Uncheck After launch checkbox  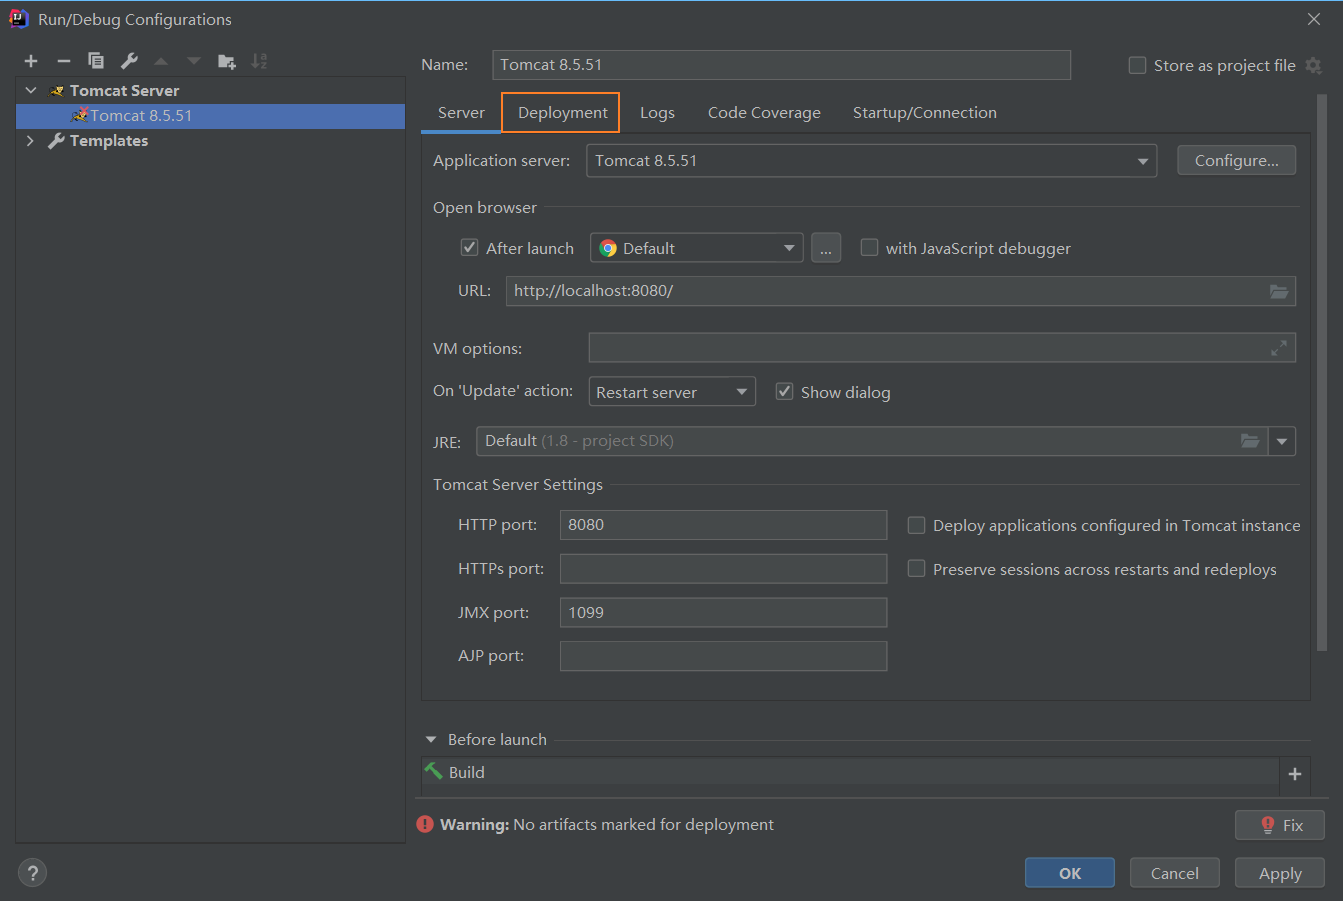469,247
